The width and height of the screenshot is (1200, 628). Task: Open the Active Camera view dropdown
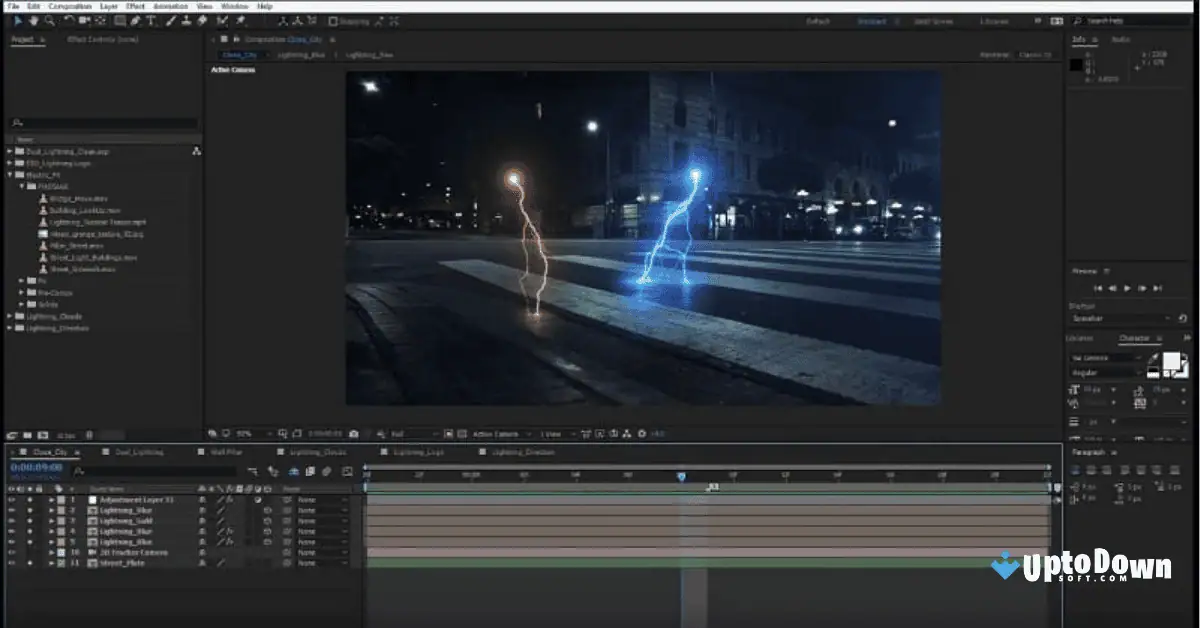(497, 433)
